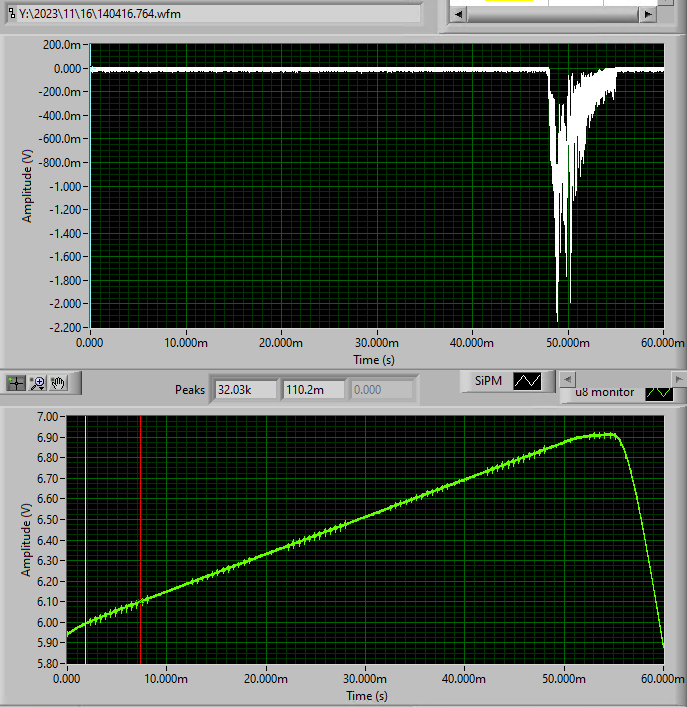The width and height of the screenshot is (687, 707).
Task: Click the cyan cursor line in lower graph
Action: click(85, 540)
